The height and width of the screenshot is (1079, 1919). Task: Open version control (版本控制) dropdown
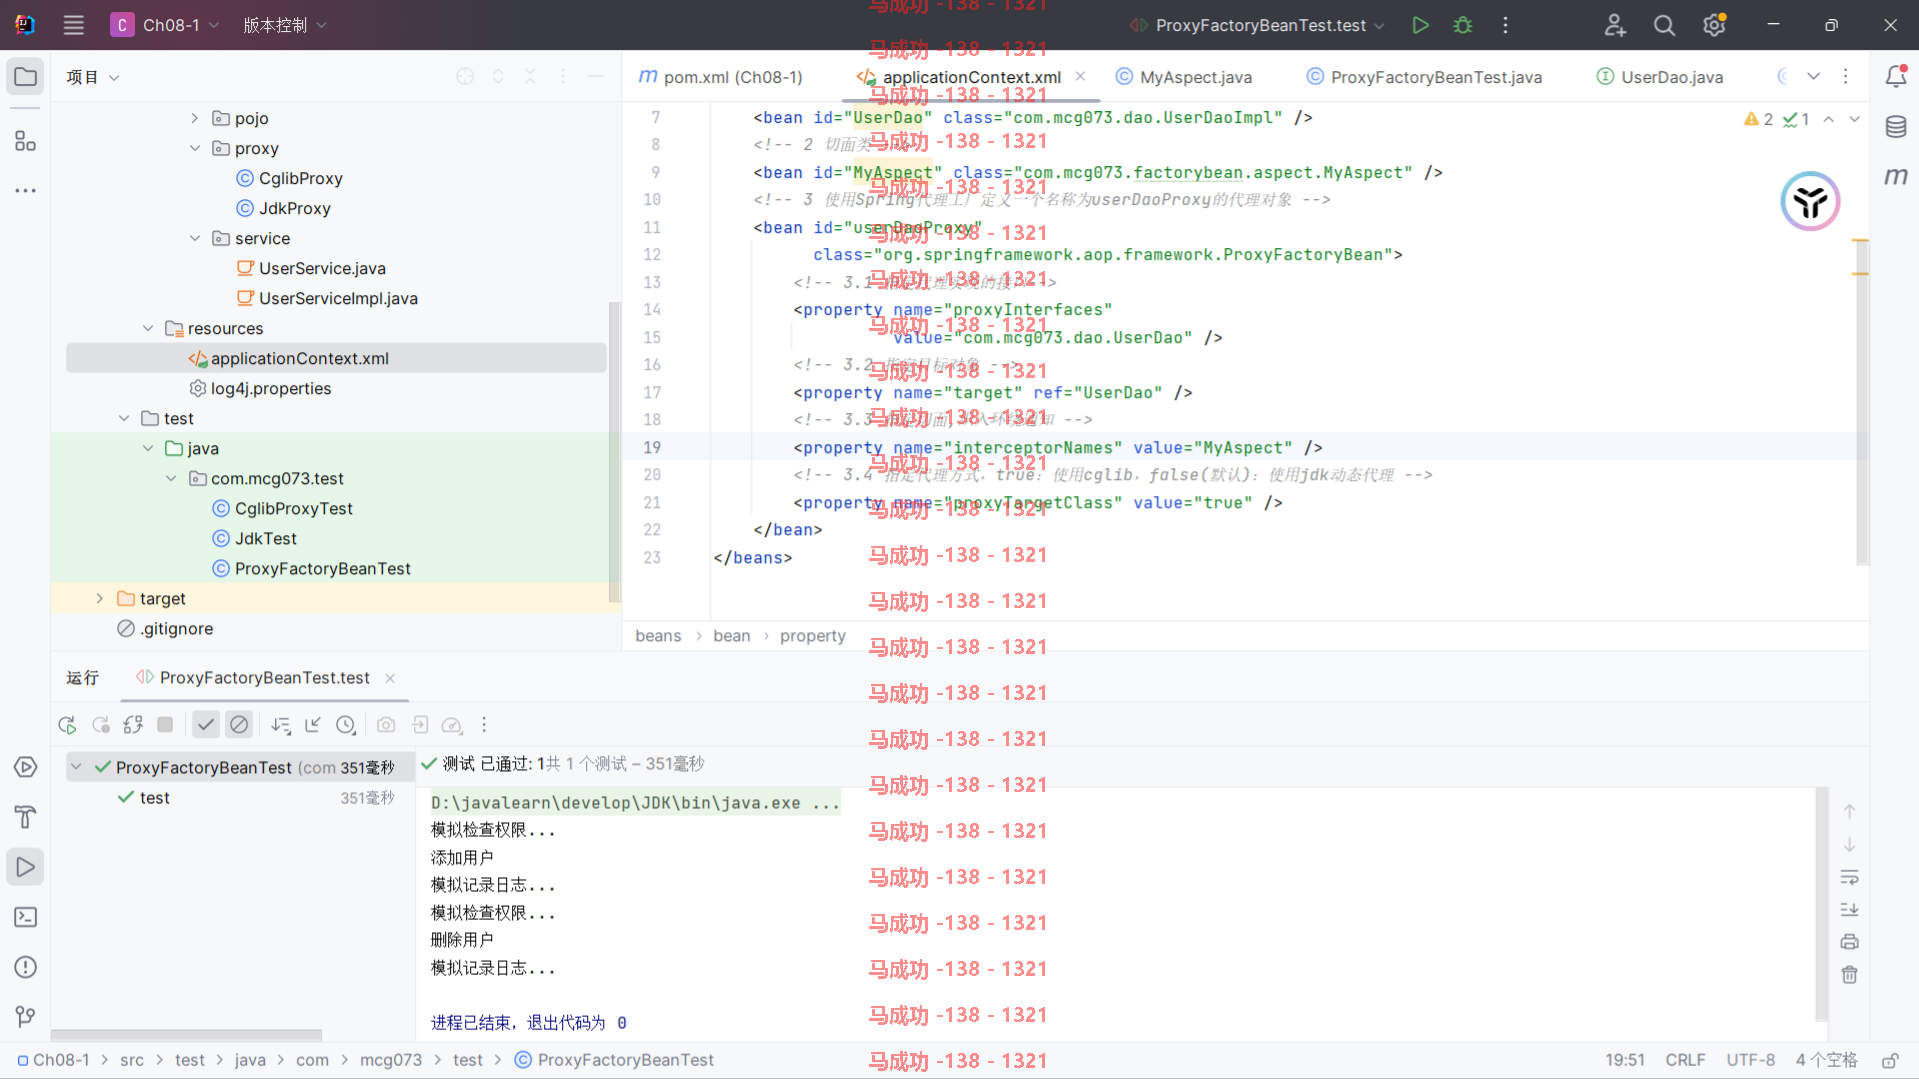tap(285, 25)
